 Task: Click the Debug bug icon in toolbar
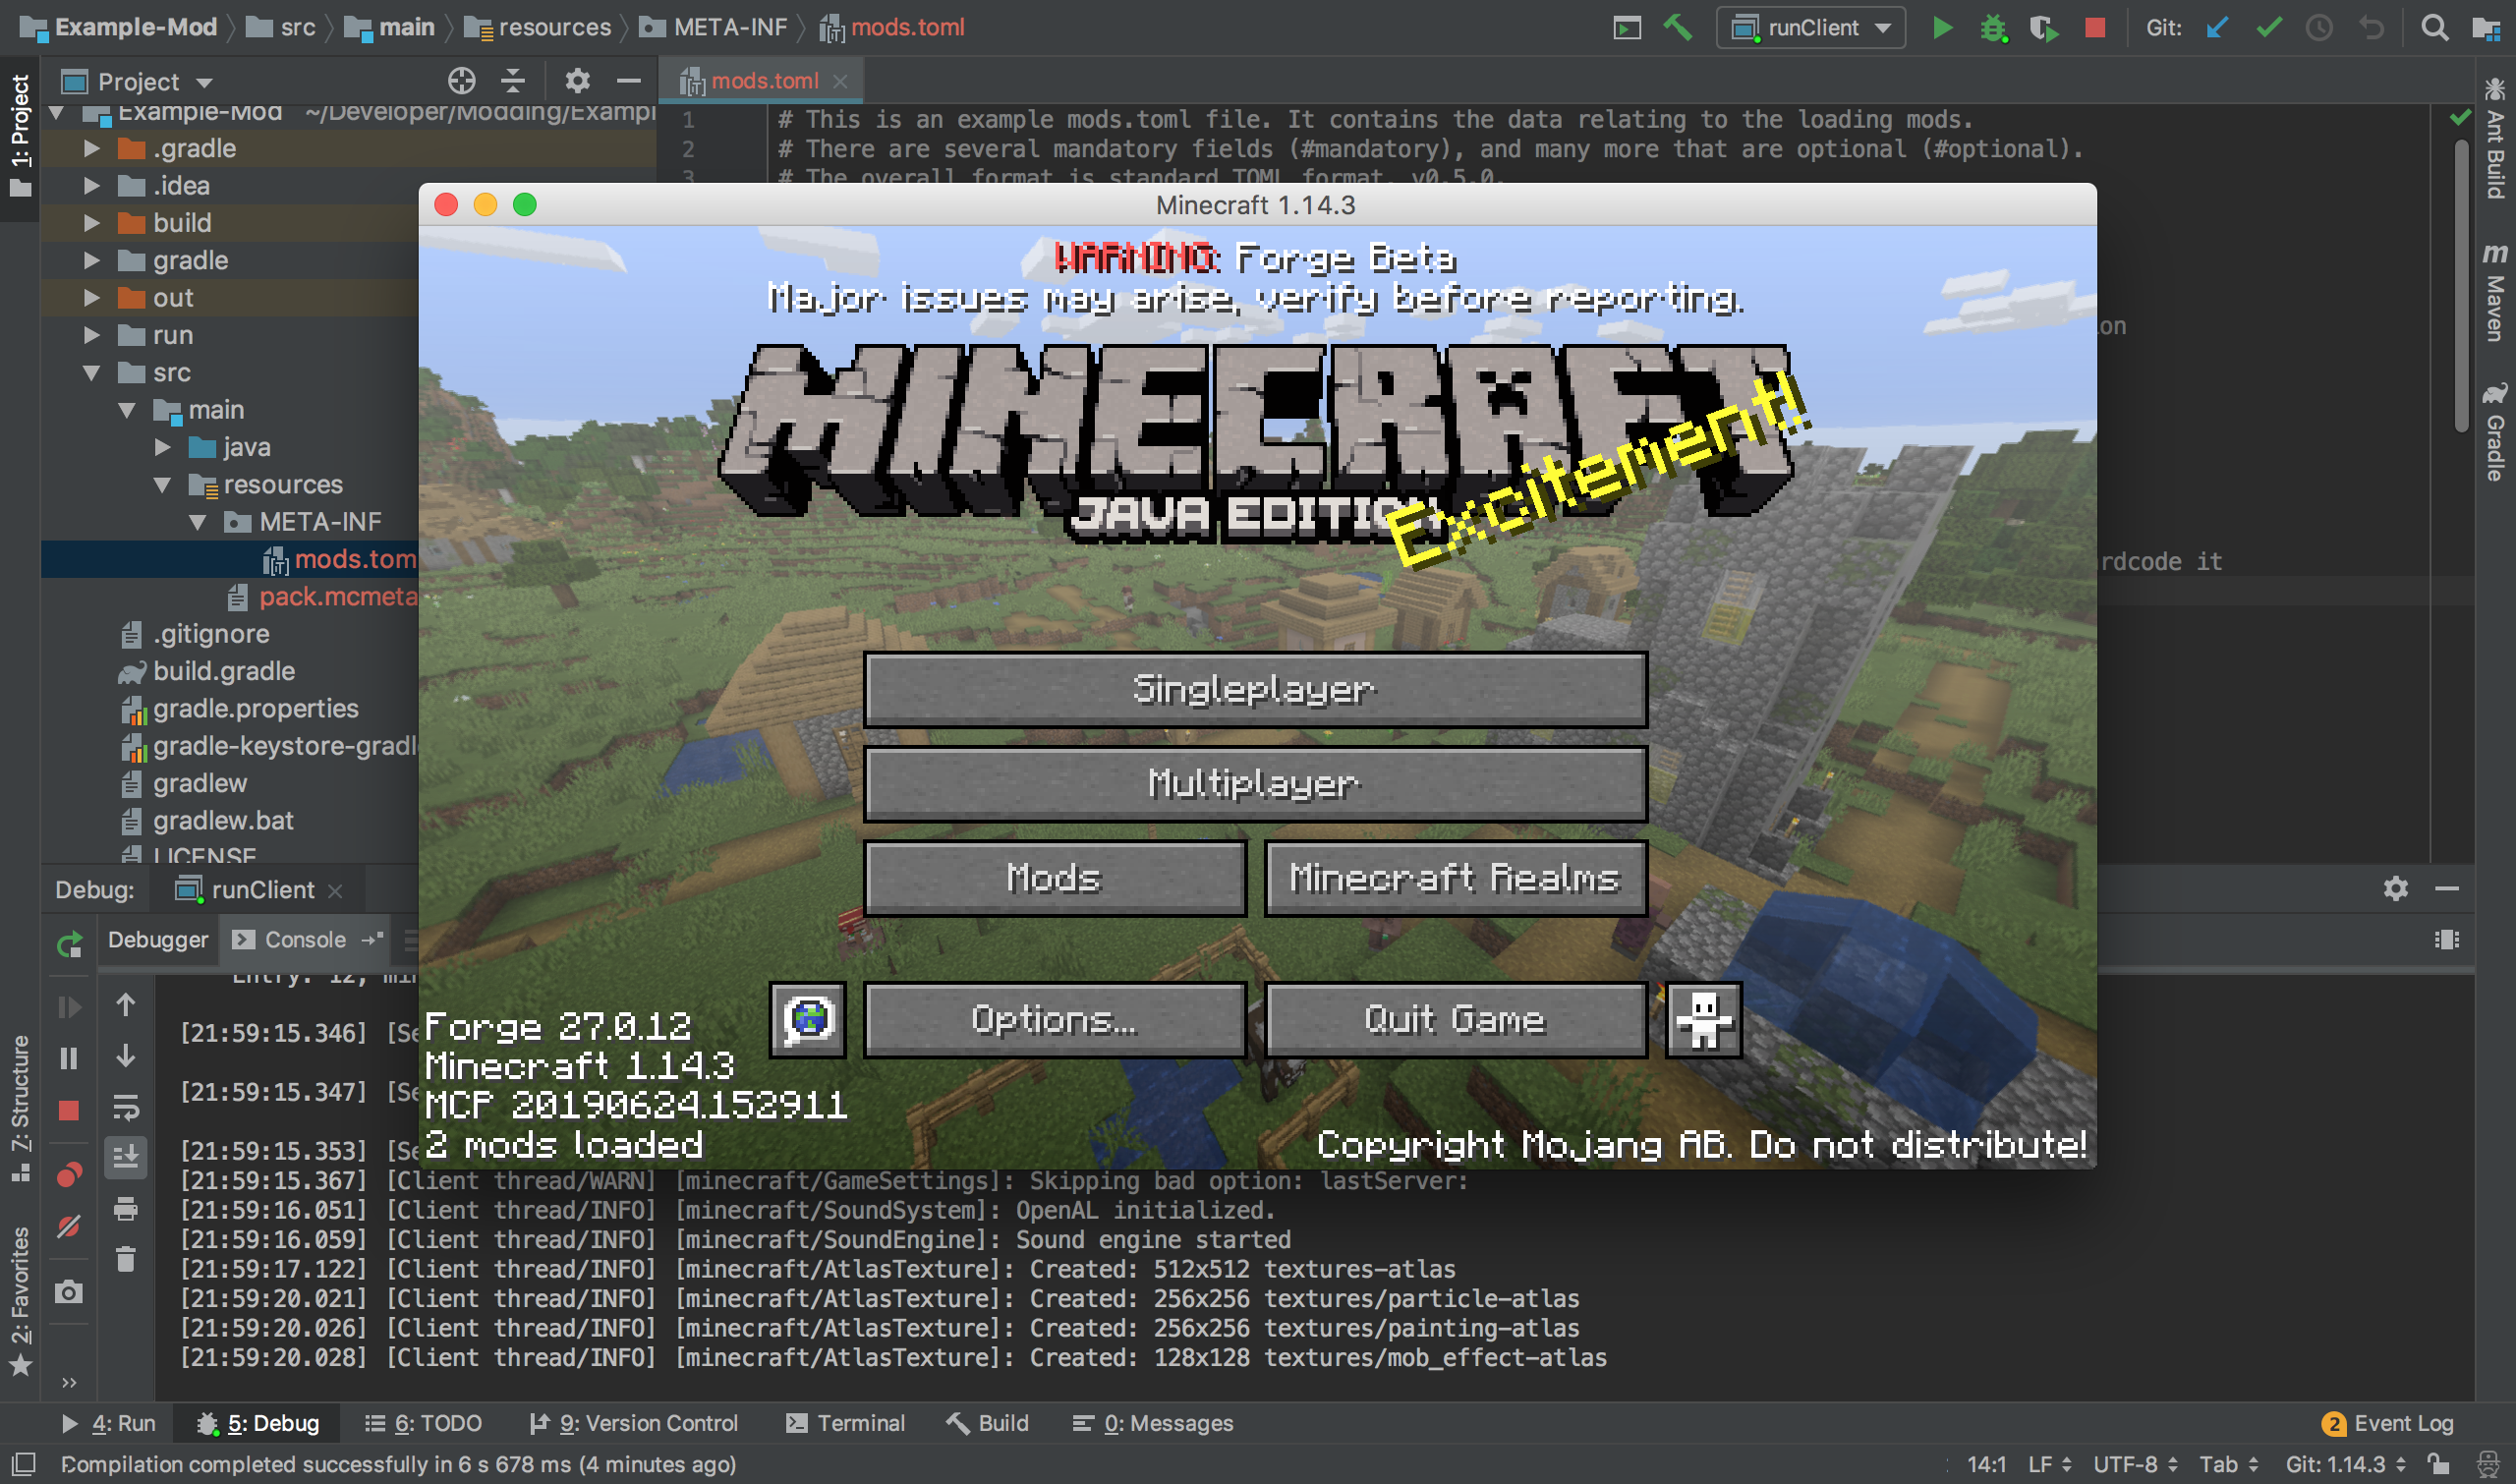[x=1993, y=28]
